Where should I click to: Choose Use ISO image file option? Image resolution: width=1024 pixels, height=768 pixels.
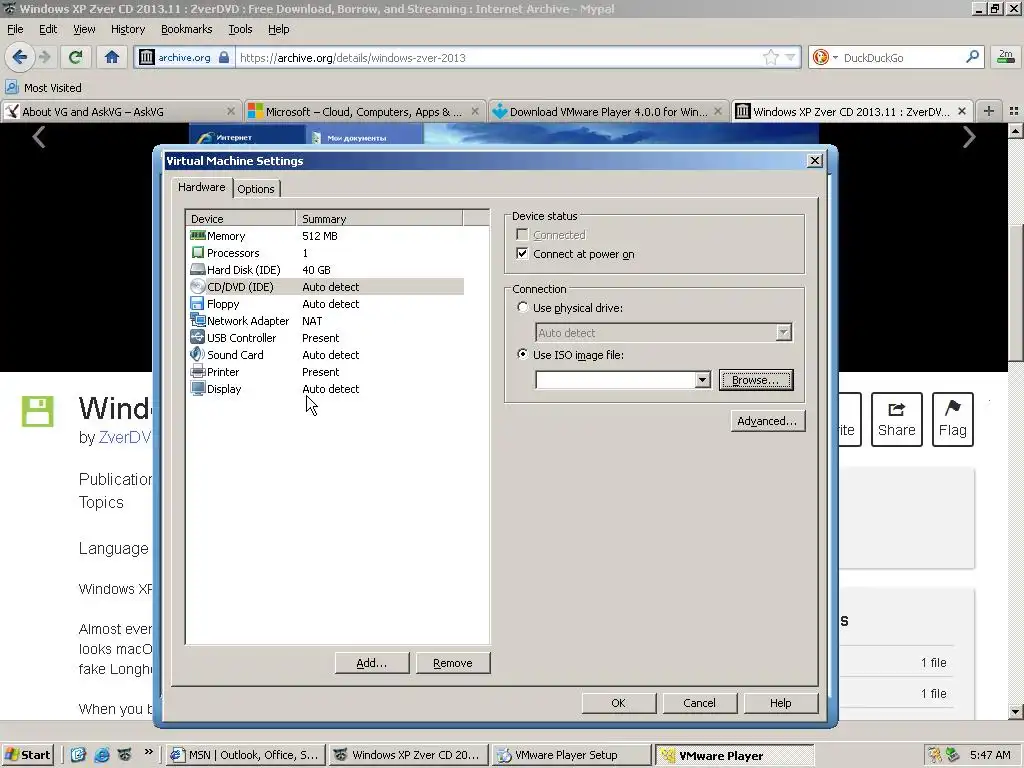(522, 354)
